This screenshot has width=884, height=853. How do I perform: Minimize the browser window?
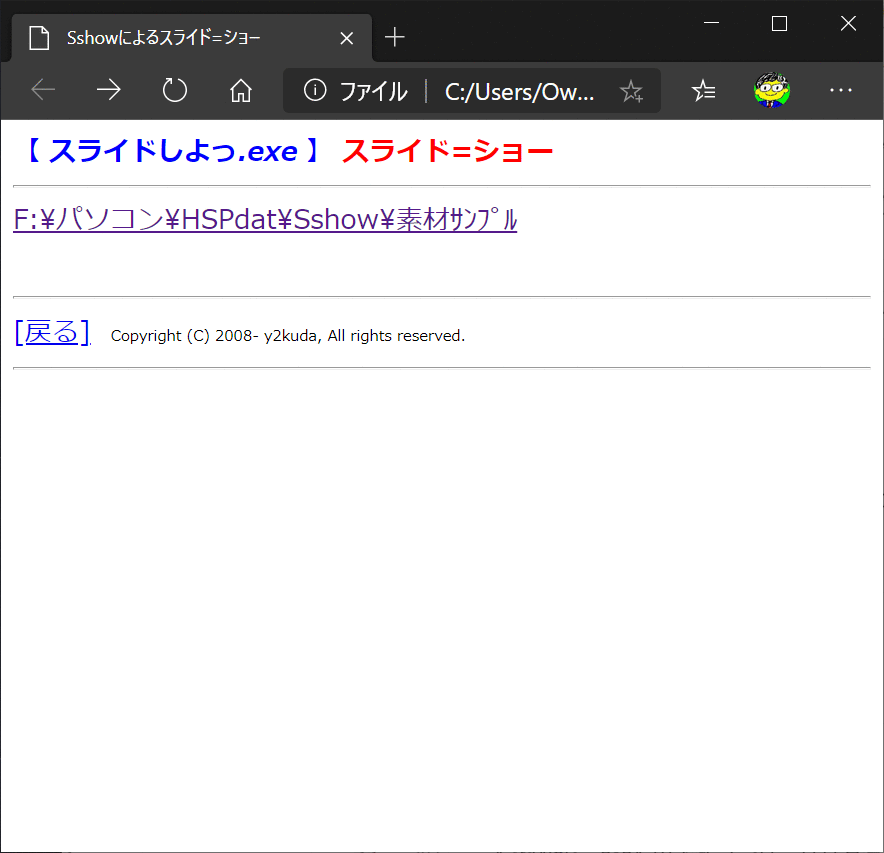(x=712, y=24)
